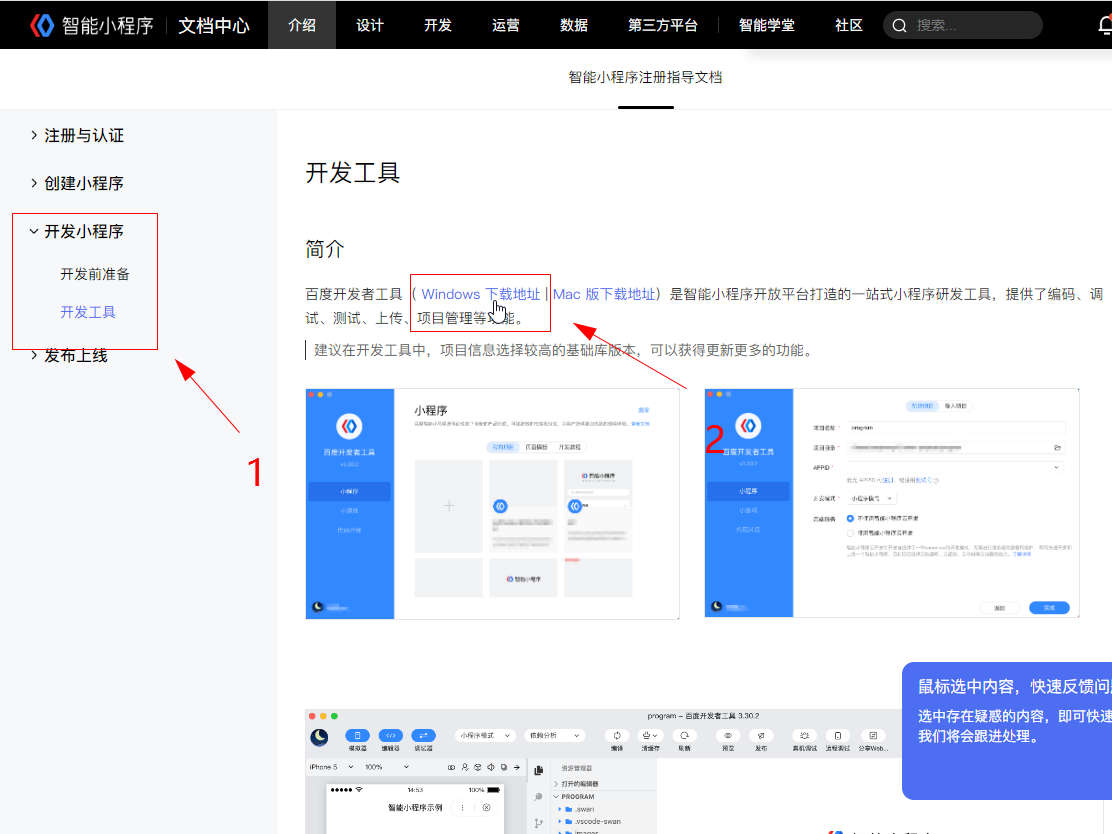1112x834 pixels.
Task: Click the 智能小程序 logo icon
Action: [42, 26]
